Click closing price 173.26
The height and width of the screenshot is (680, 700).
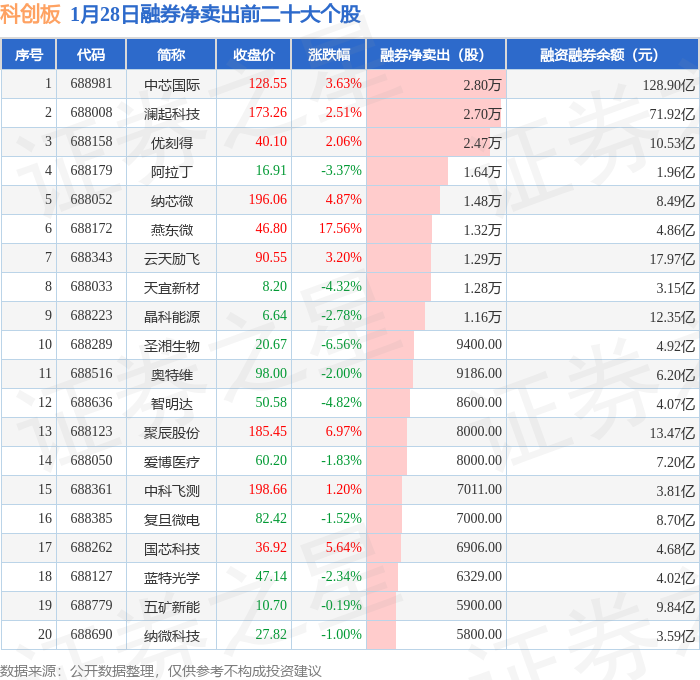click(x=267, y=113)
